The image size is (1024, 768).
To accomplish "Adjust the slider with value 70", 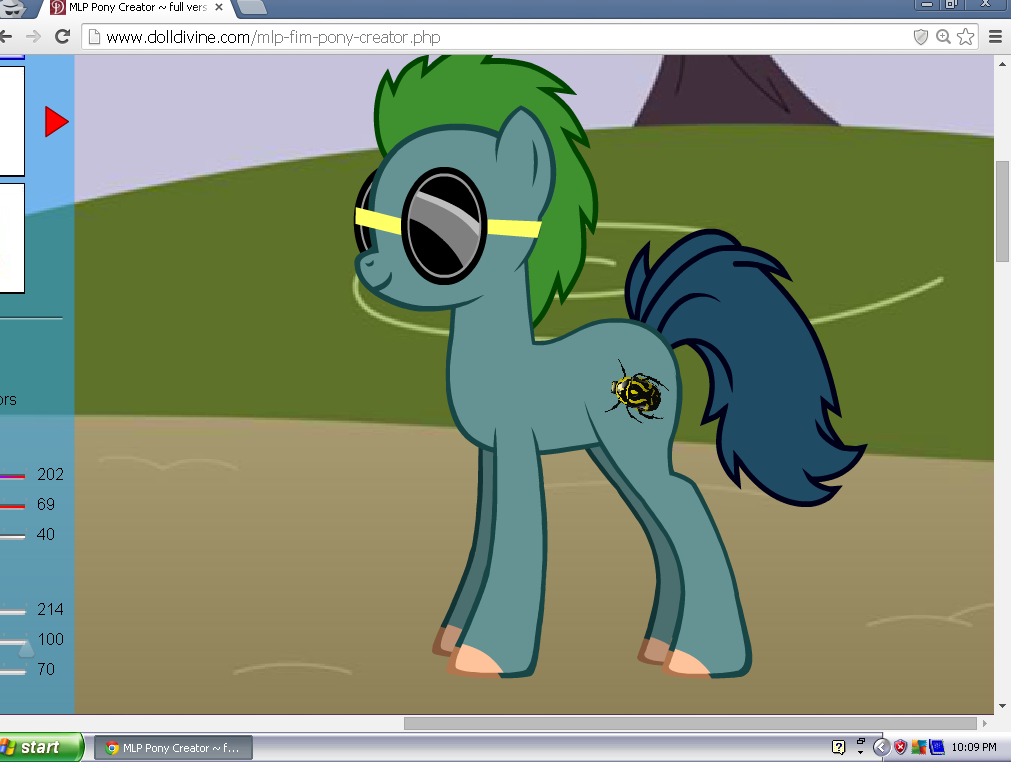I will [x=12, y=671].
